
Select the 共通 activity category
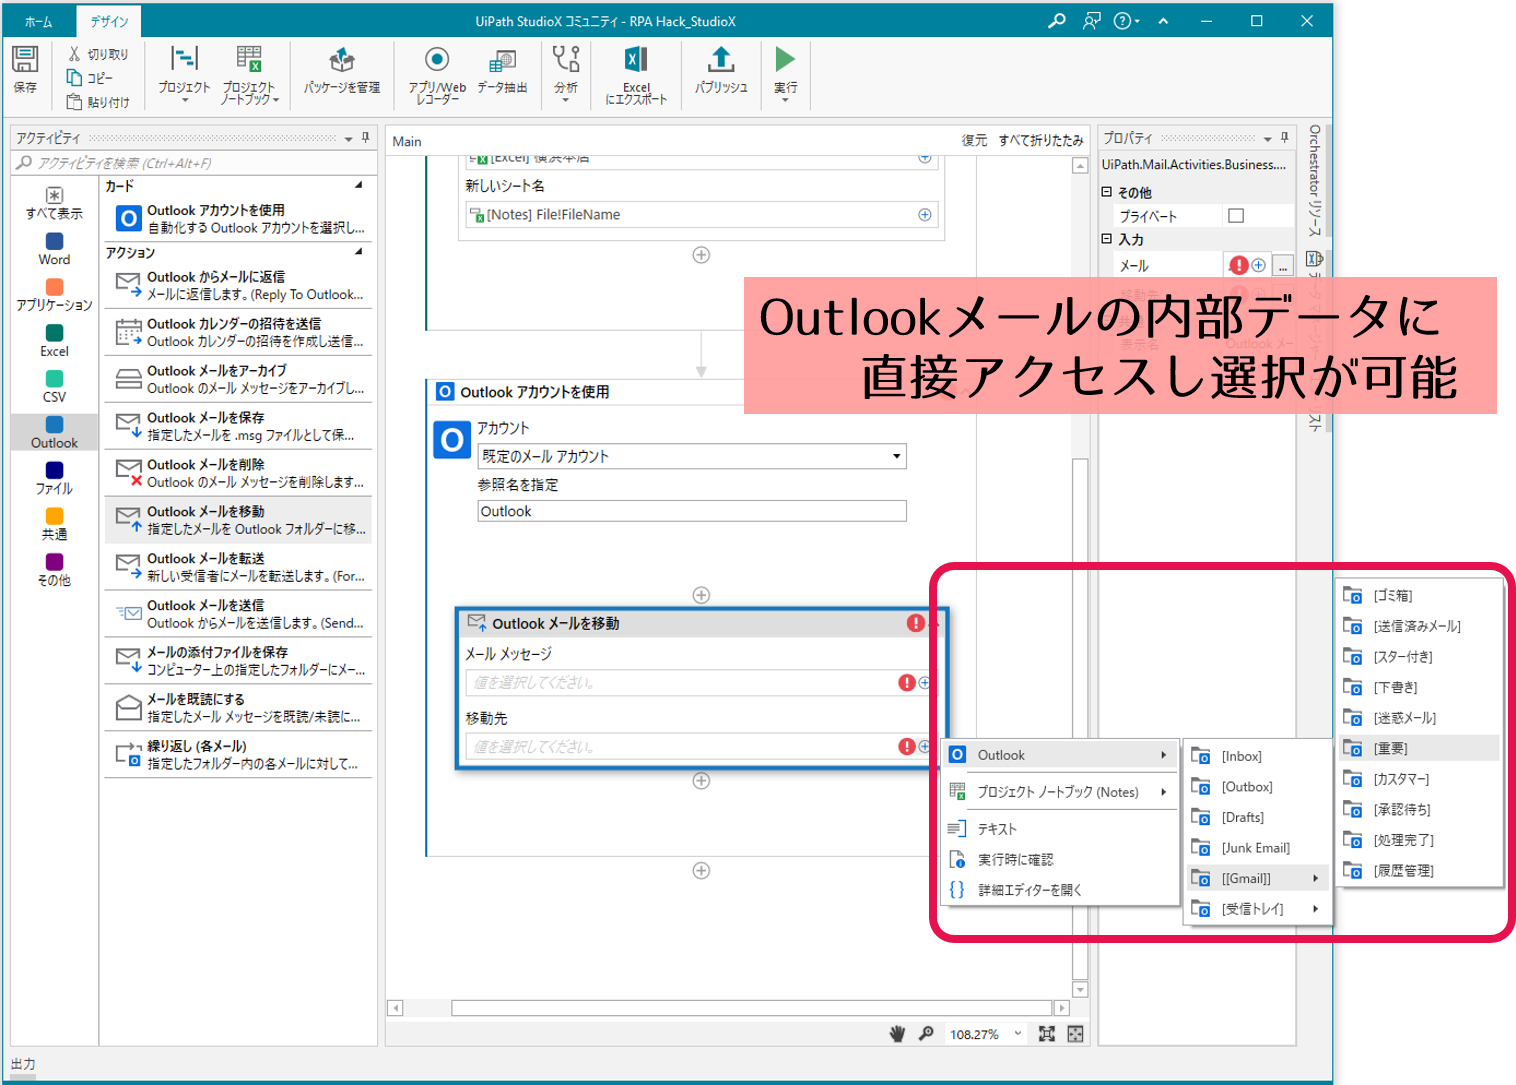[x=54, y=524]
